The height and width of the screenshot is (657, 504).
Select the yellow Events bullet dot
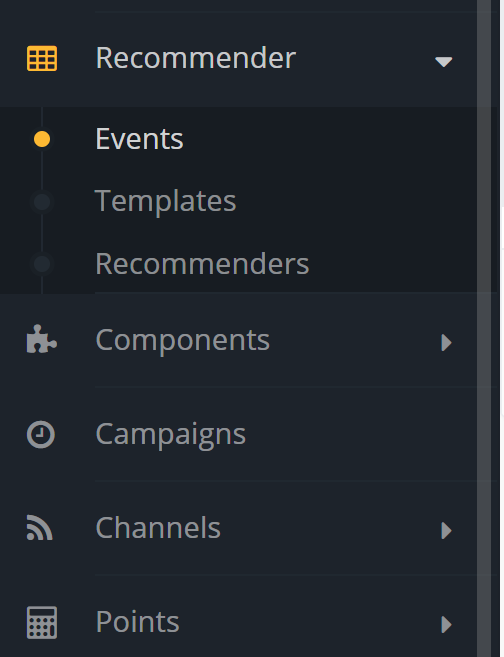42,139
